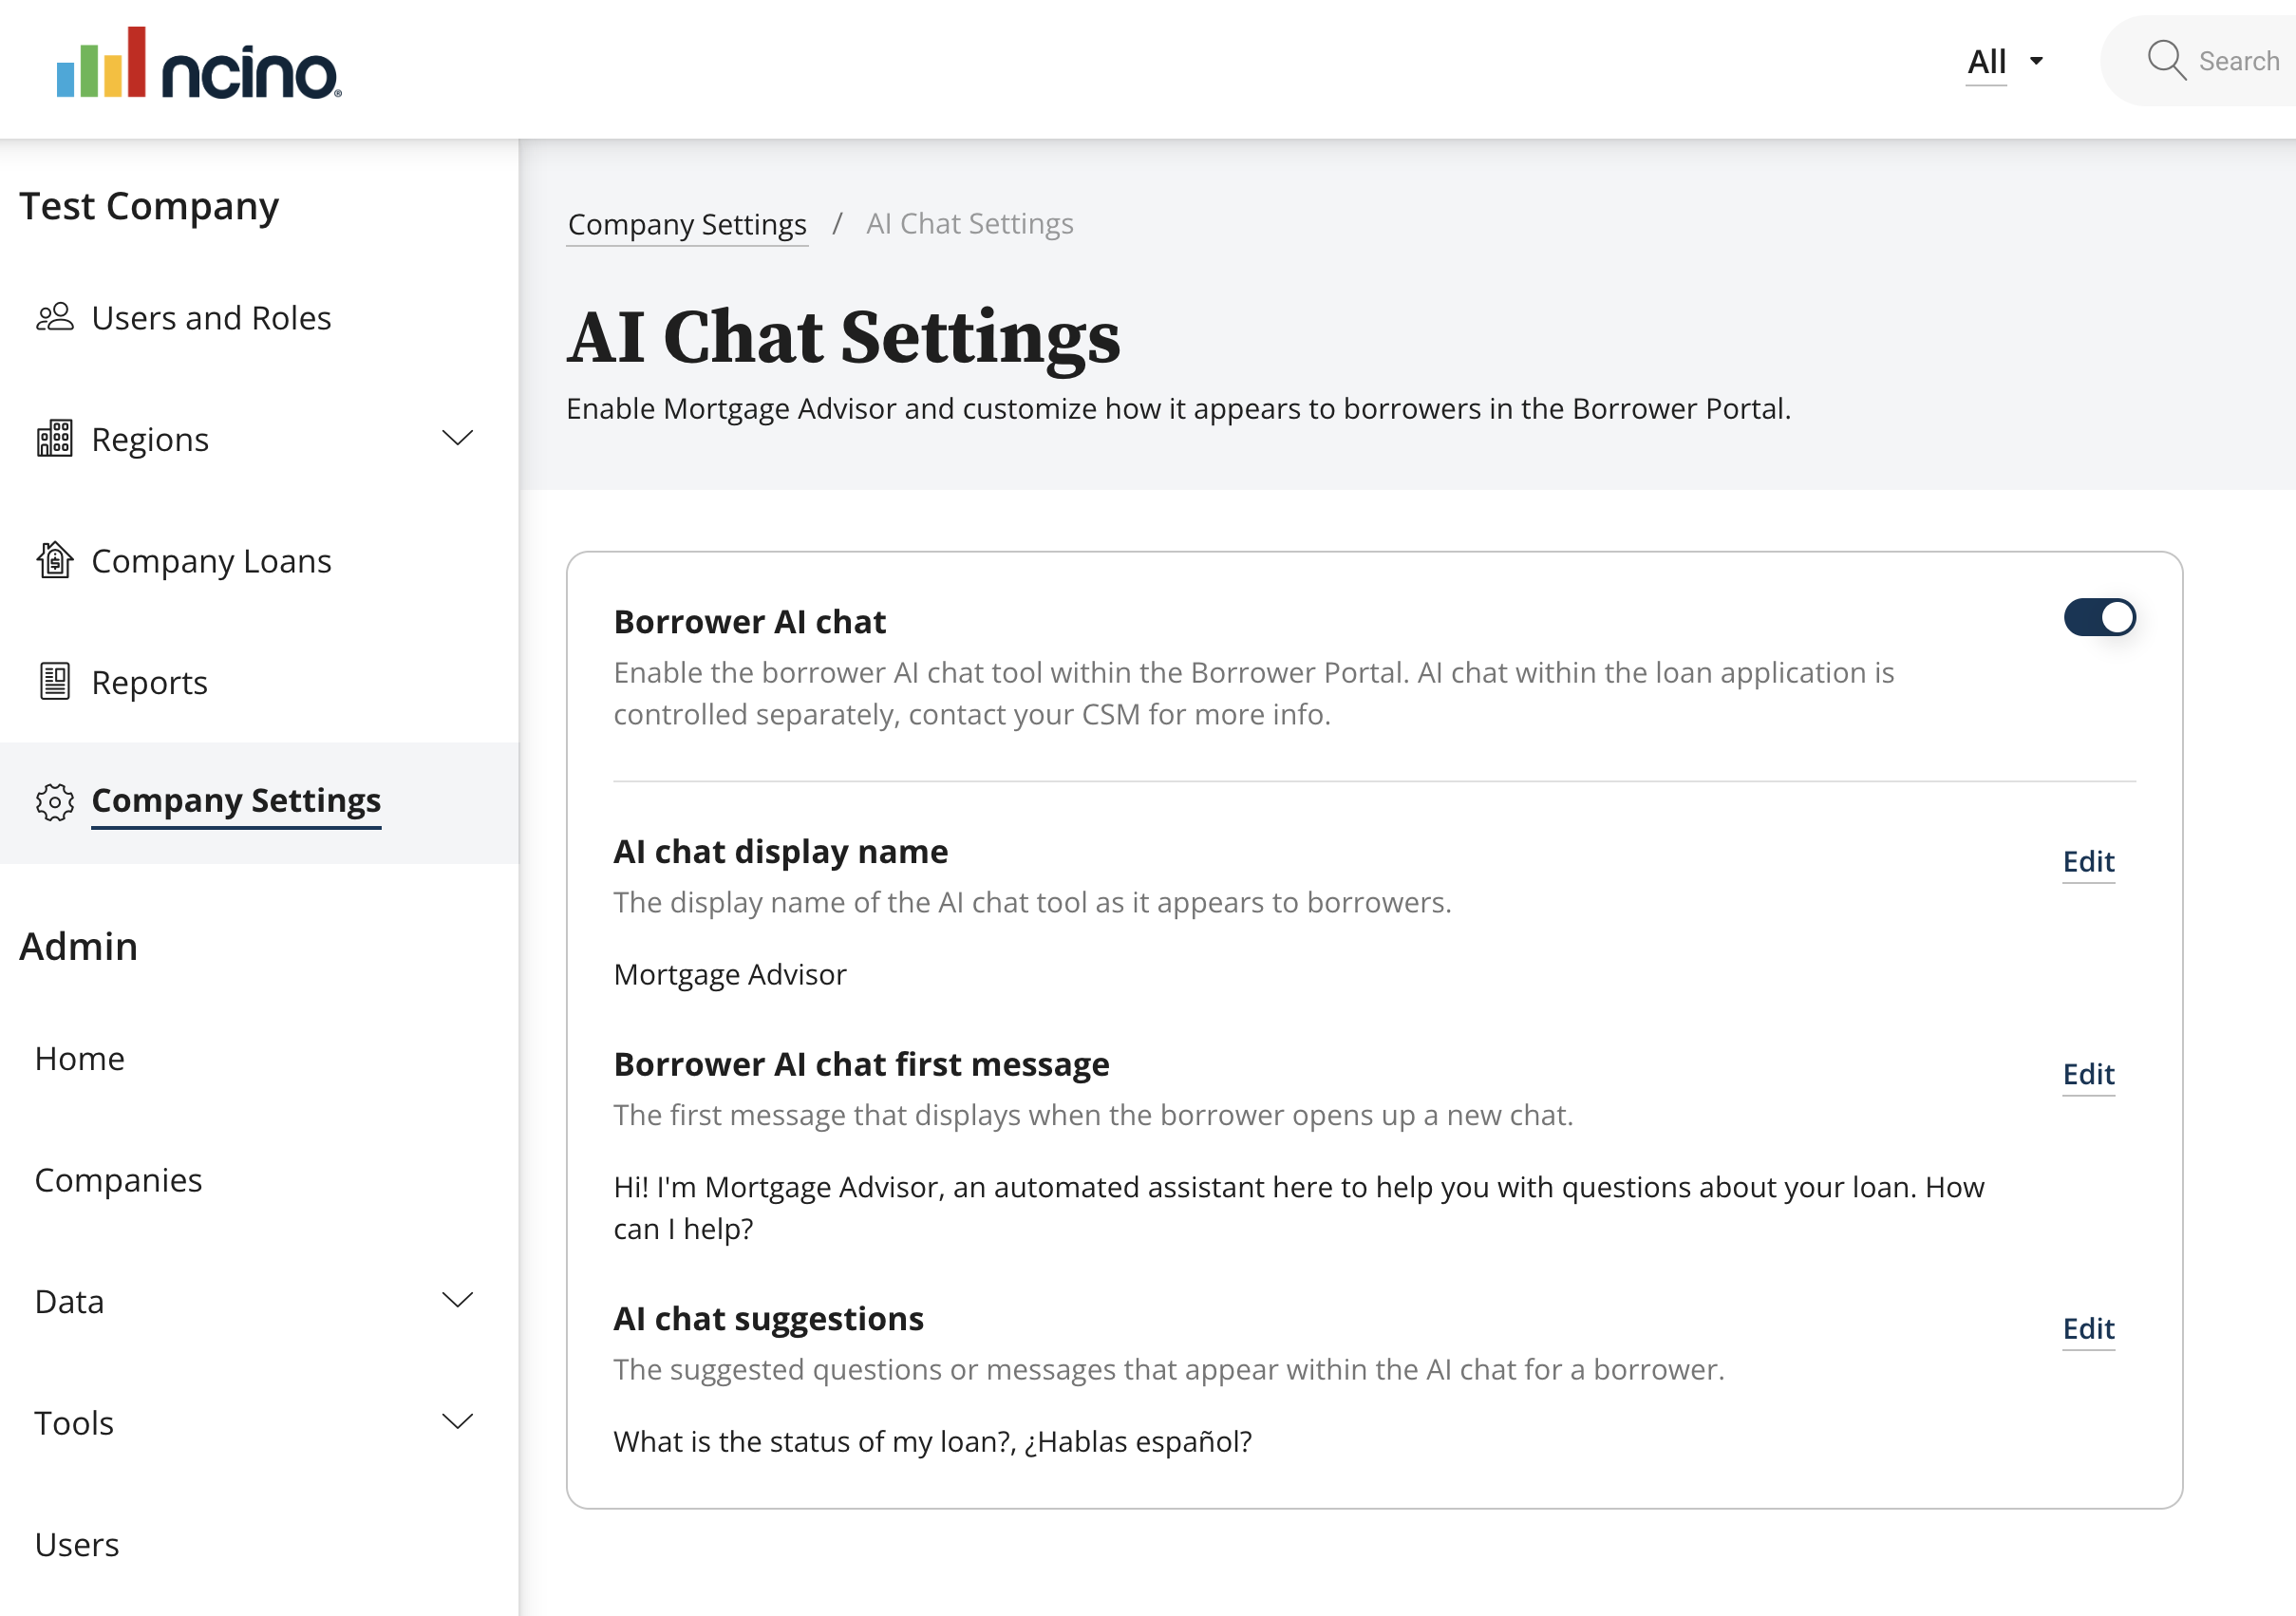Select the Users and Roles sidebar icon

55,317
